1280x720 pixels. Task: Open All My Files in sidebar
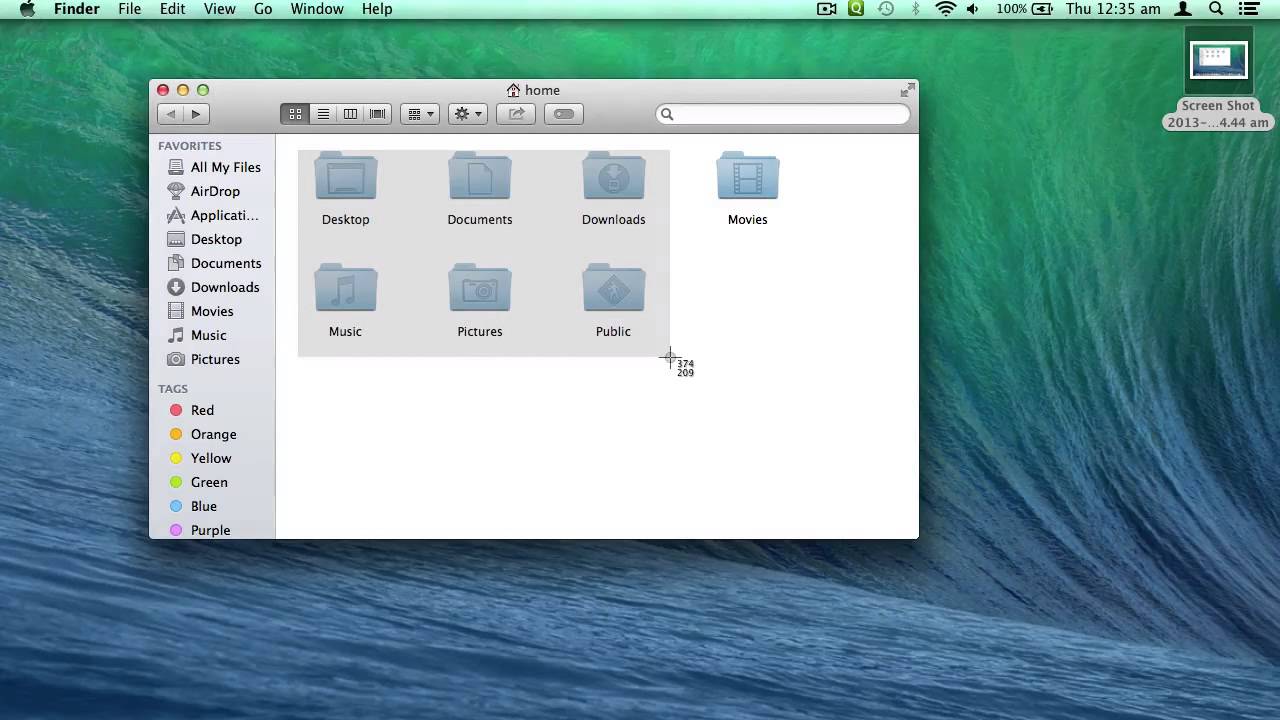pyautogui.click(x=213, y=167)
